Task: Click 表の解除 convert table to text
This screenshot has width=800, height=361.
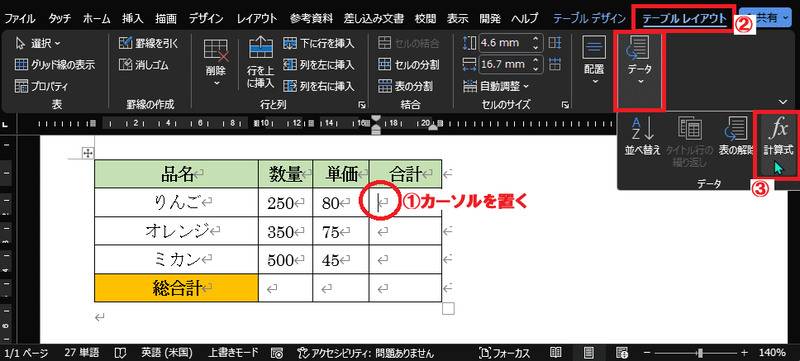Action: 735,136
